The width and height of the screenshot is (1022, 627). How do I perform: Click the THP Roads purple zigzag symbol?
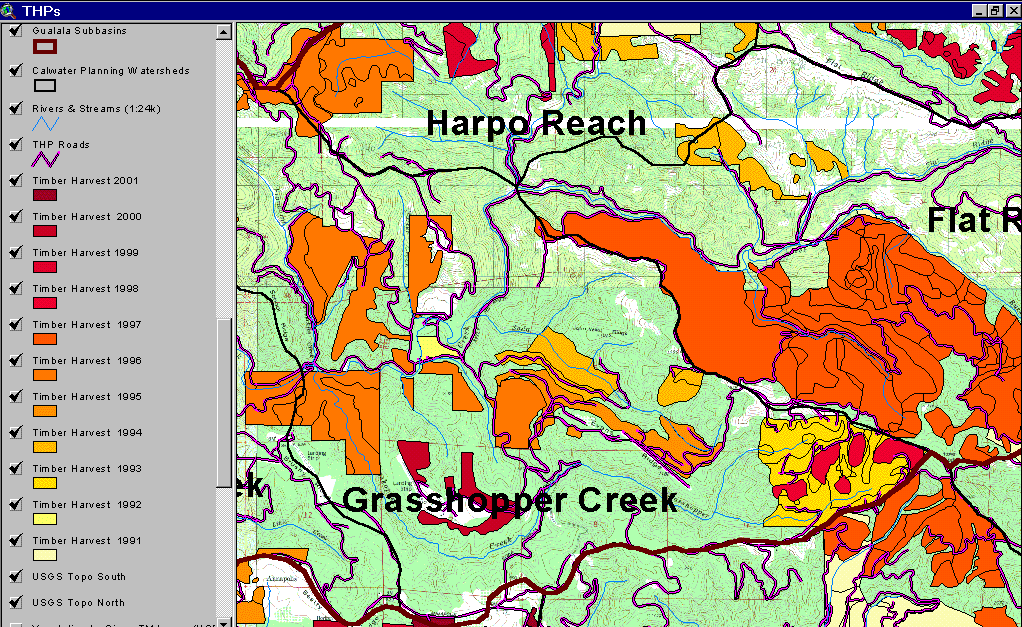click(x=45, y=159)
